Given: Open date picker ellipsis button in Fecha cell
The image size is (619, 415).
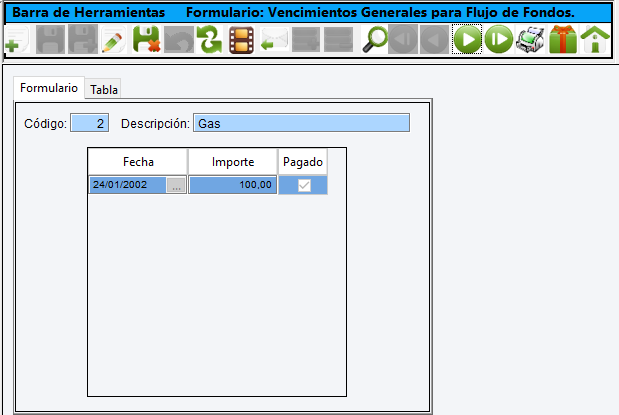Looking at the screenshot, I should (x=176, y=185).
